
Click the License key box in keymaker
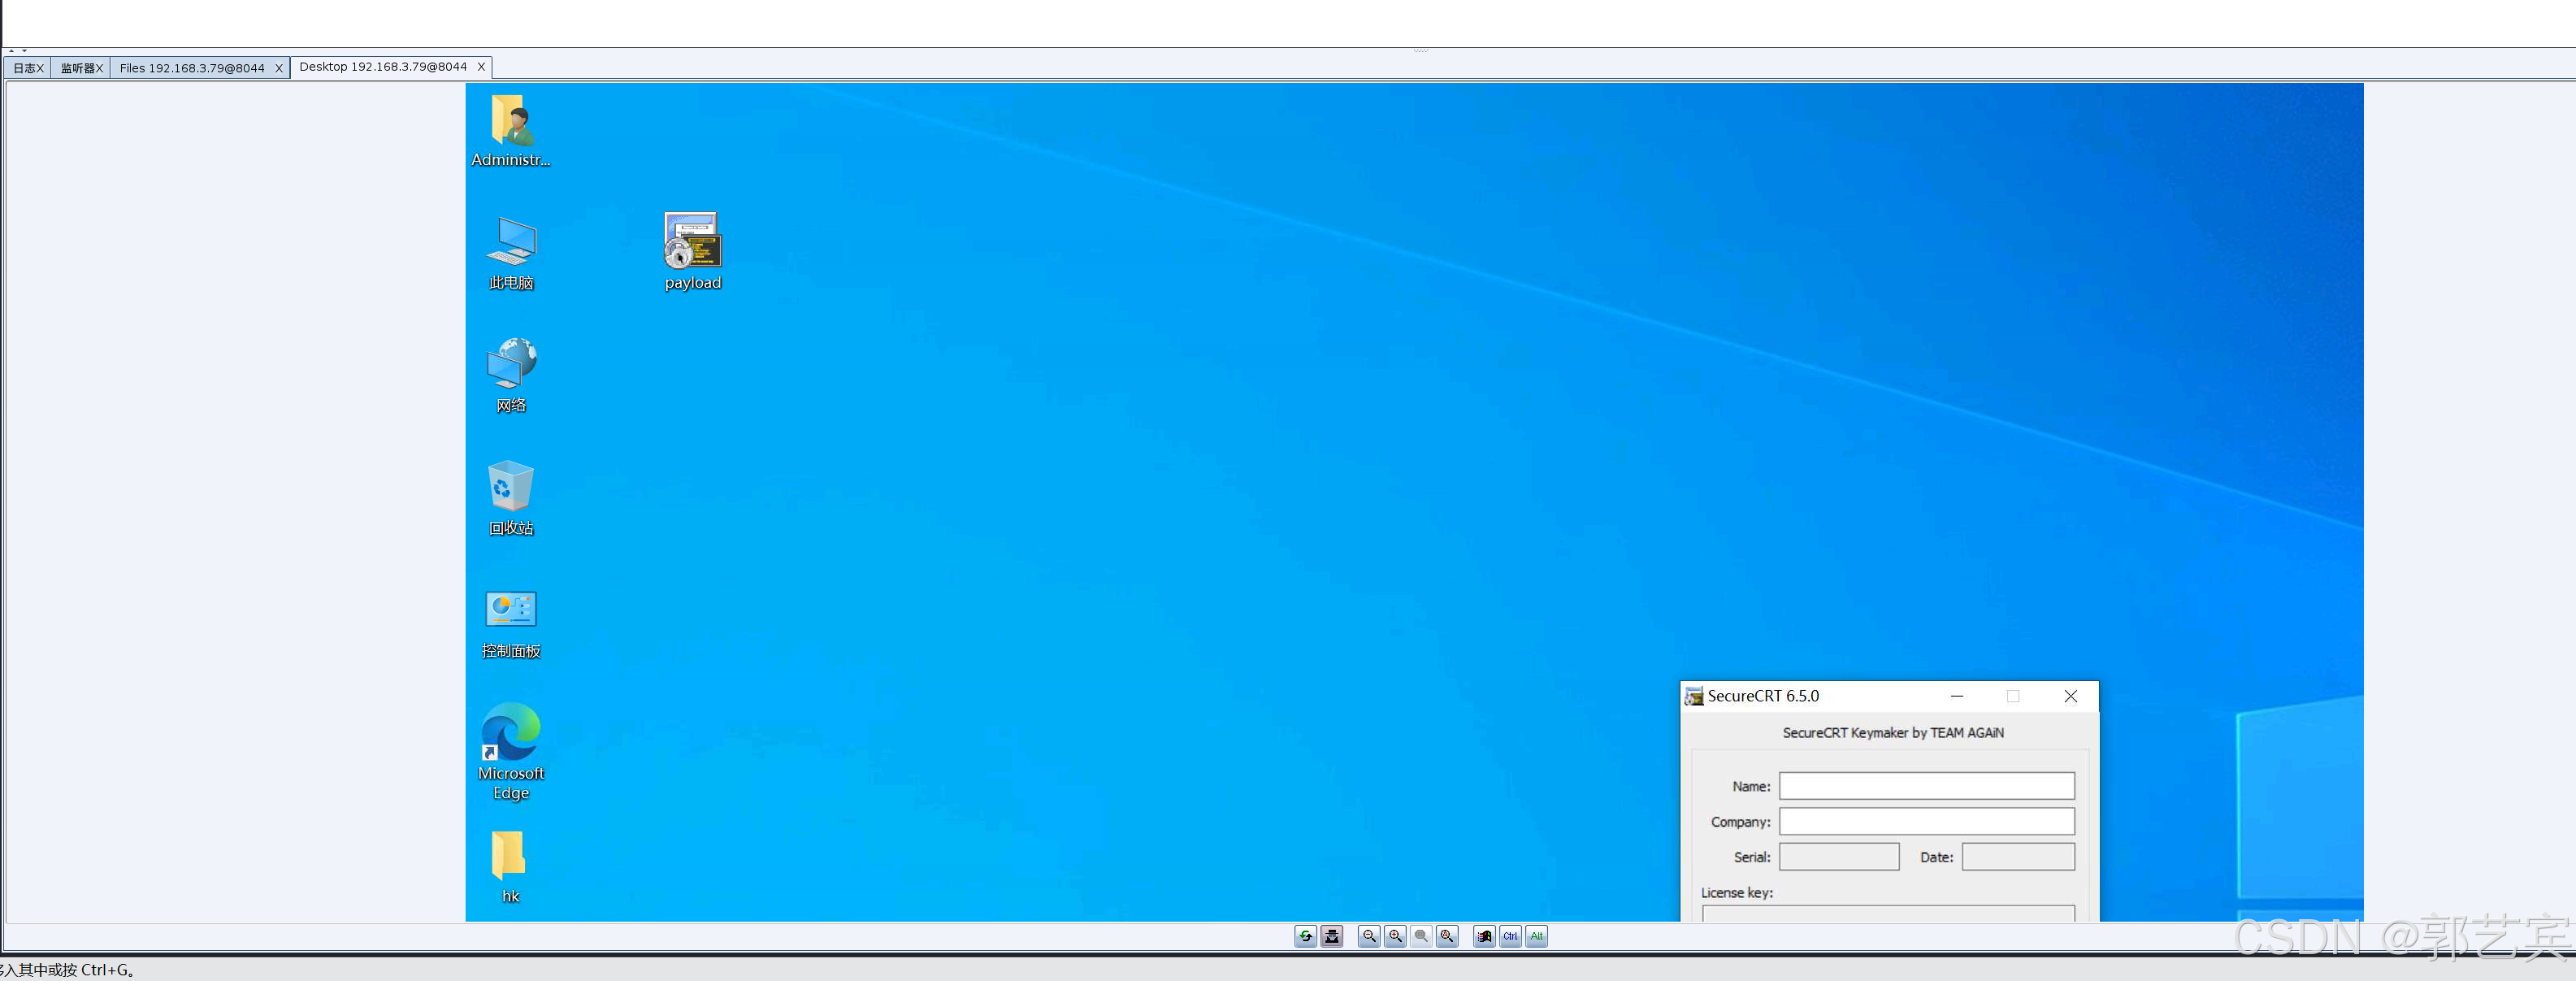[1888, 913]
